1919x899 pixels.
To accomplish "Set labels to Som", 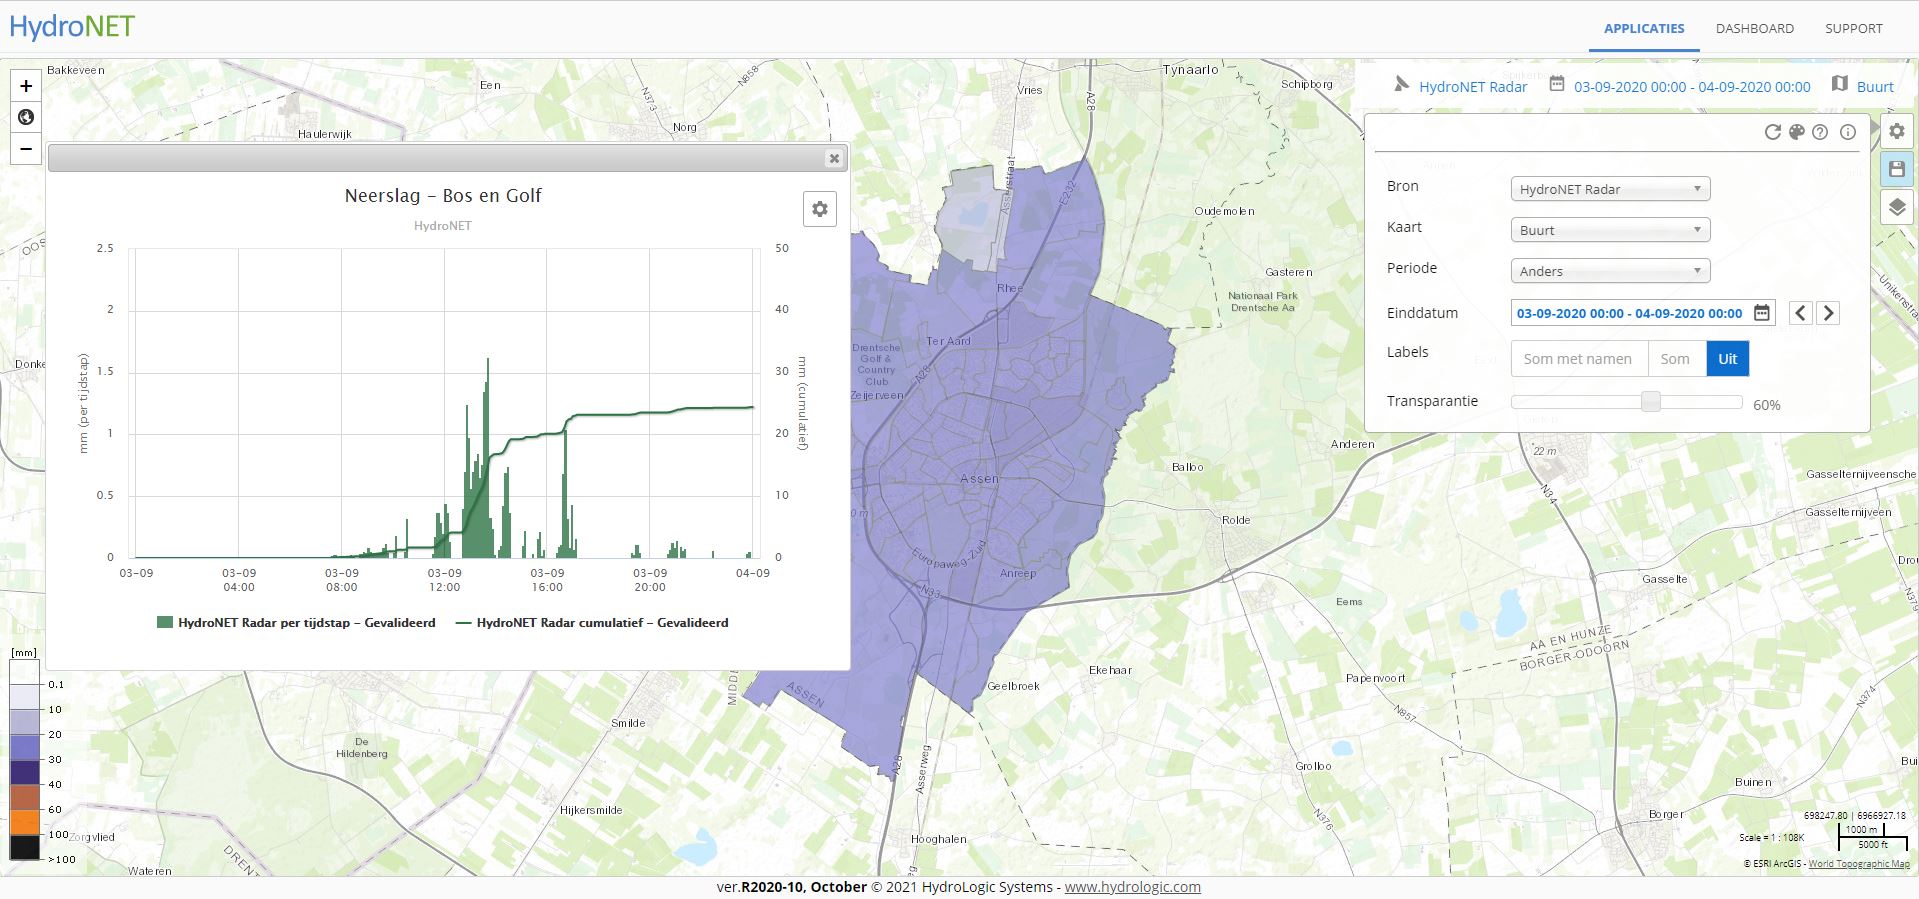I will point(1675,359).
